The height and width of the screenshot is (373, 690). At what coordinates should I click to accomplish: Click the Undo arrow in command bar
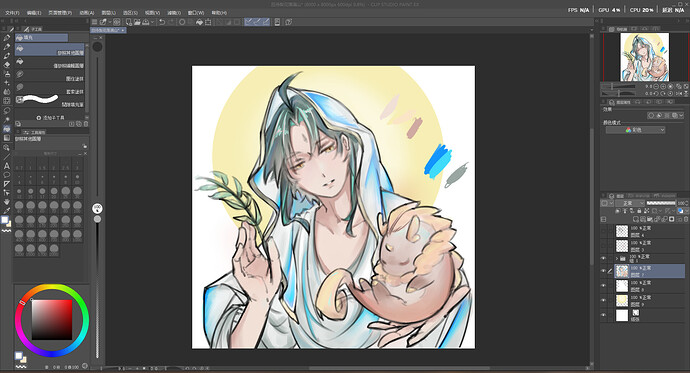click(x=162, y=22)
